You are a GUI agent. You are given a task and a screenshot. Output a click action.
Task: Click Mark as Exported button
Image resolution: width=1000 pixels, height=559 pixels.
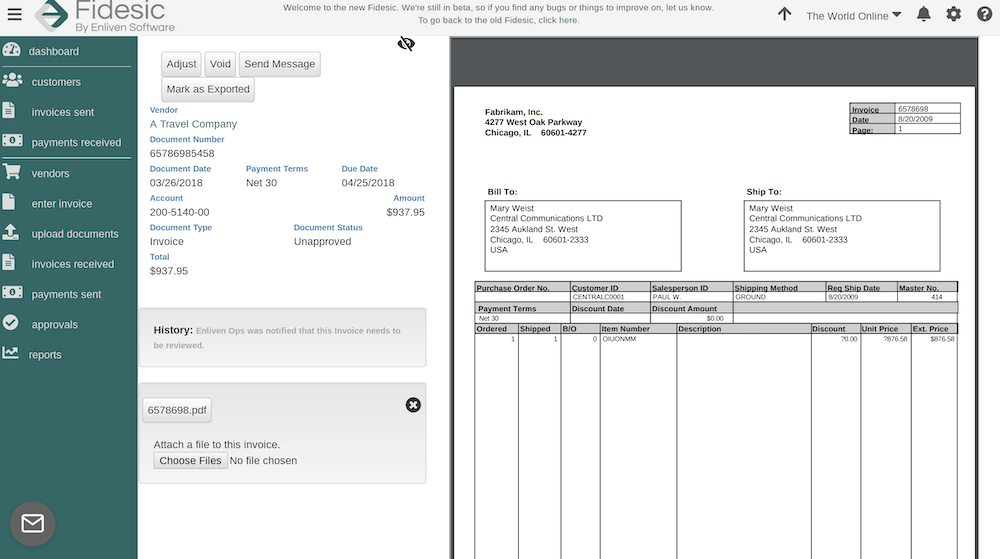pos(208,89)
